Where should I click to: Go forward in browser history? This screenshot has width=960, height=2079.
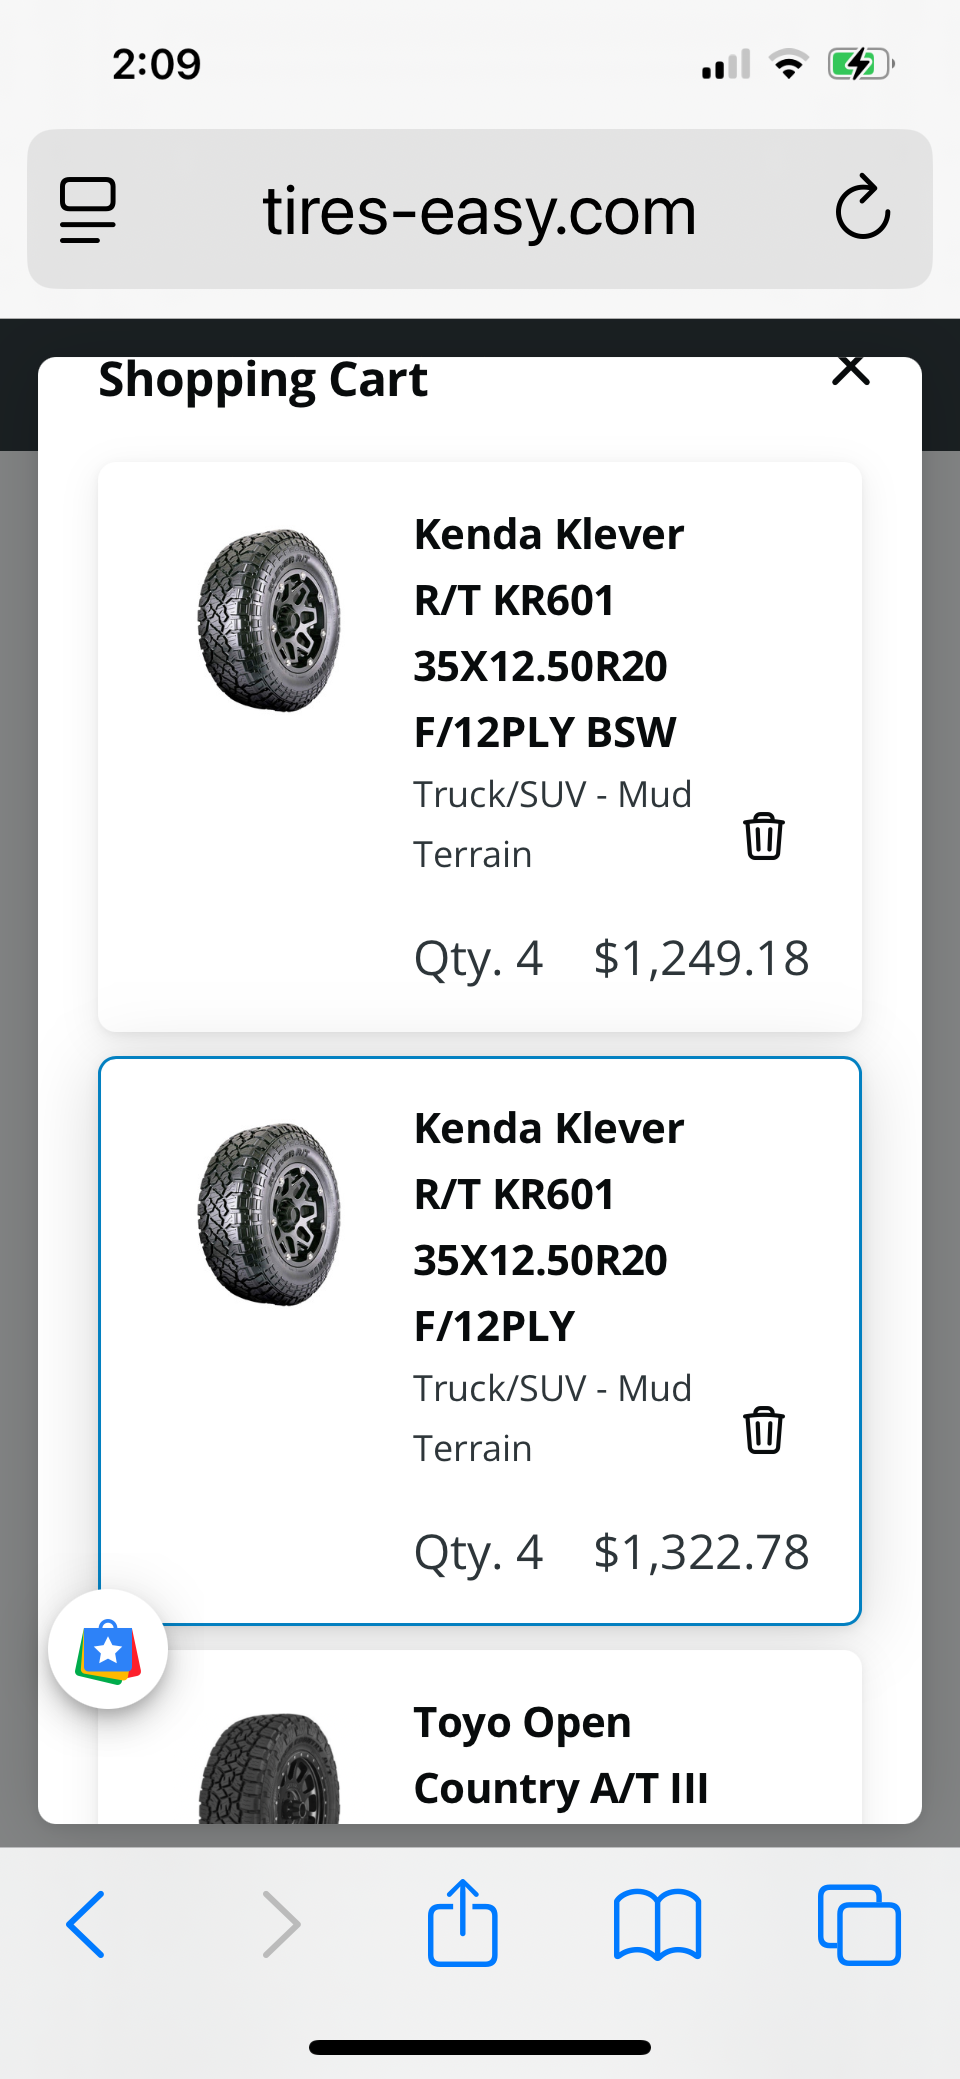(281, 1924)
